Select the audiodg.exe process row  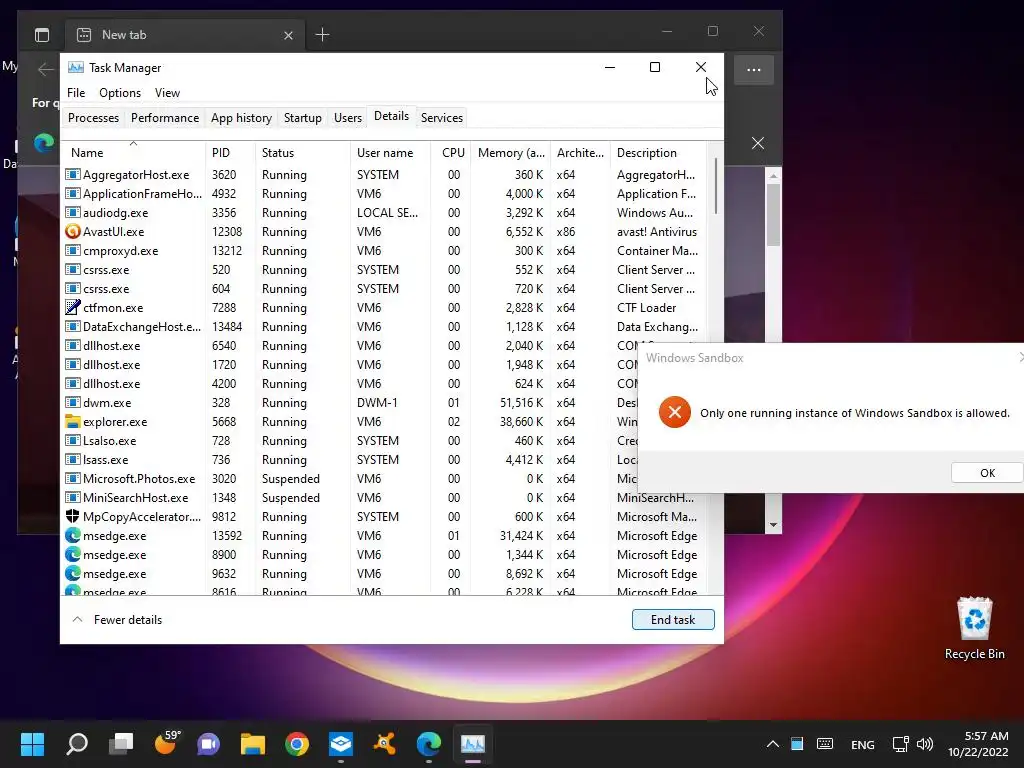pos(384,213)
